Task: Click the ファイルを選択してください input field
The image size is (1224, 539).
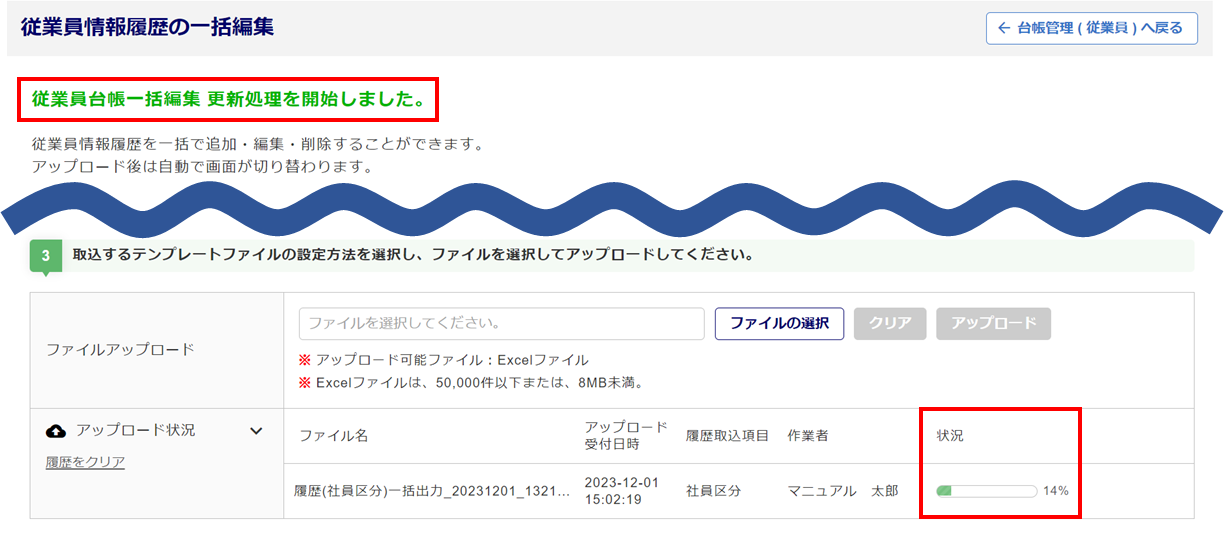Action: click(501, 324)
